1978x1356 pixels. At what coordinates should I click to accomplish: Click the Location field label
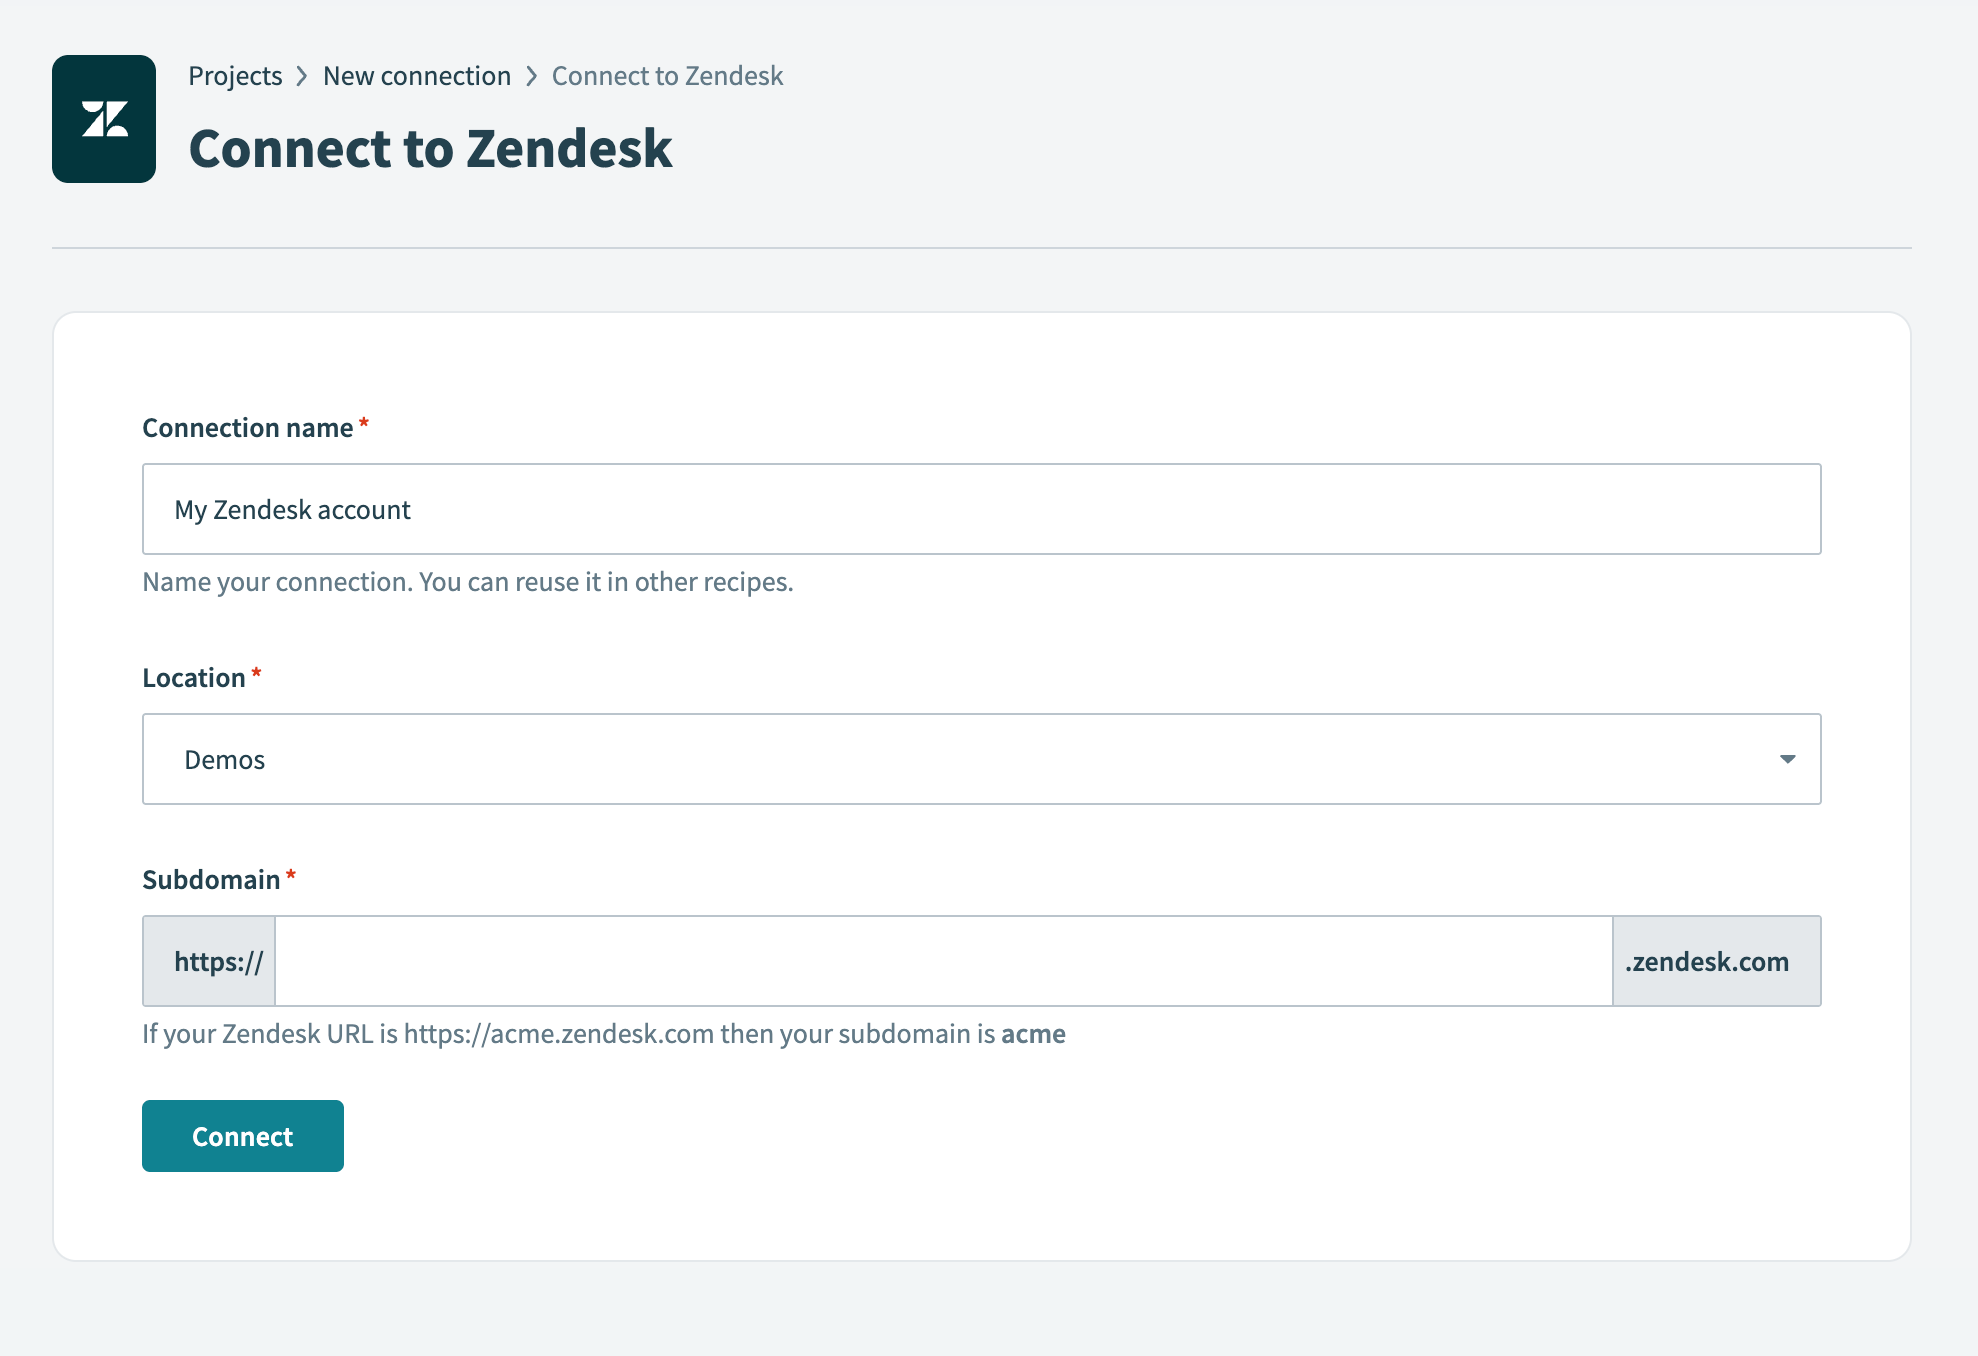click(x=196, y=677)
